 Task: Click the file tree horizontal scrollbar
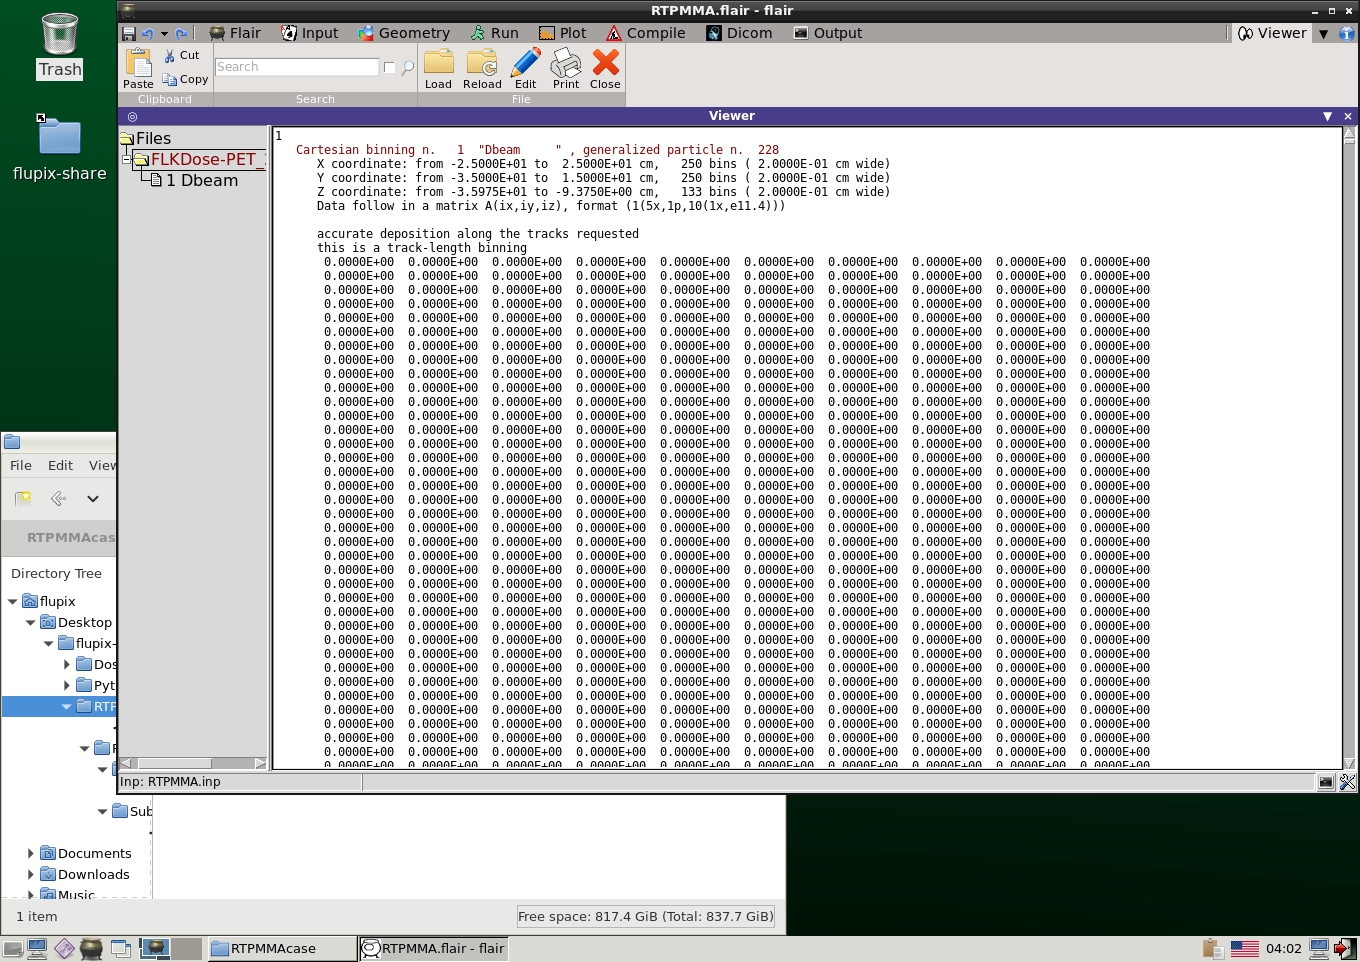pyautogui.click(x=193, y=763)
